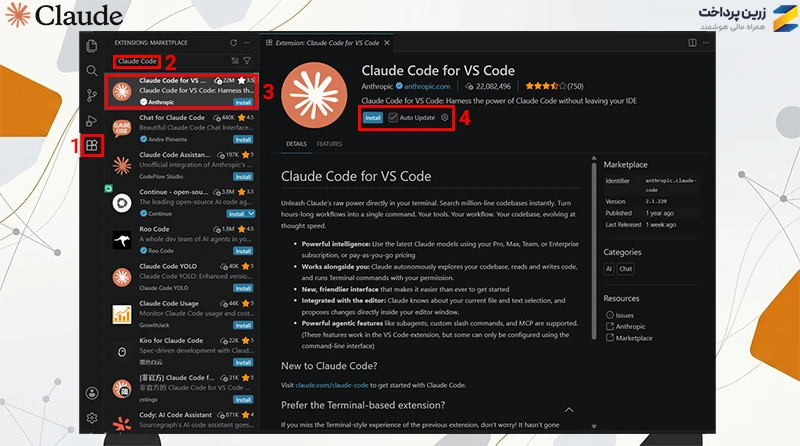Install Chat for Claude Code extension
Image resolution: width=800 pixels, height=446 pixels.
click(x=243, y=140)
